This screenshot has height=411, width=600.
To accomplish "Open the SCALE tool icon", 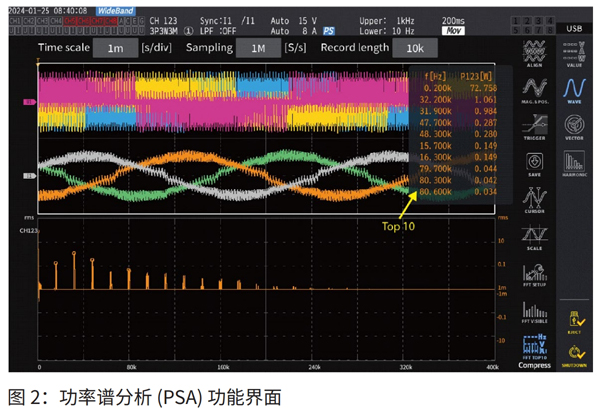I will [533, 238].
